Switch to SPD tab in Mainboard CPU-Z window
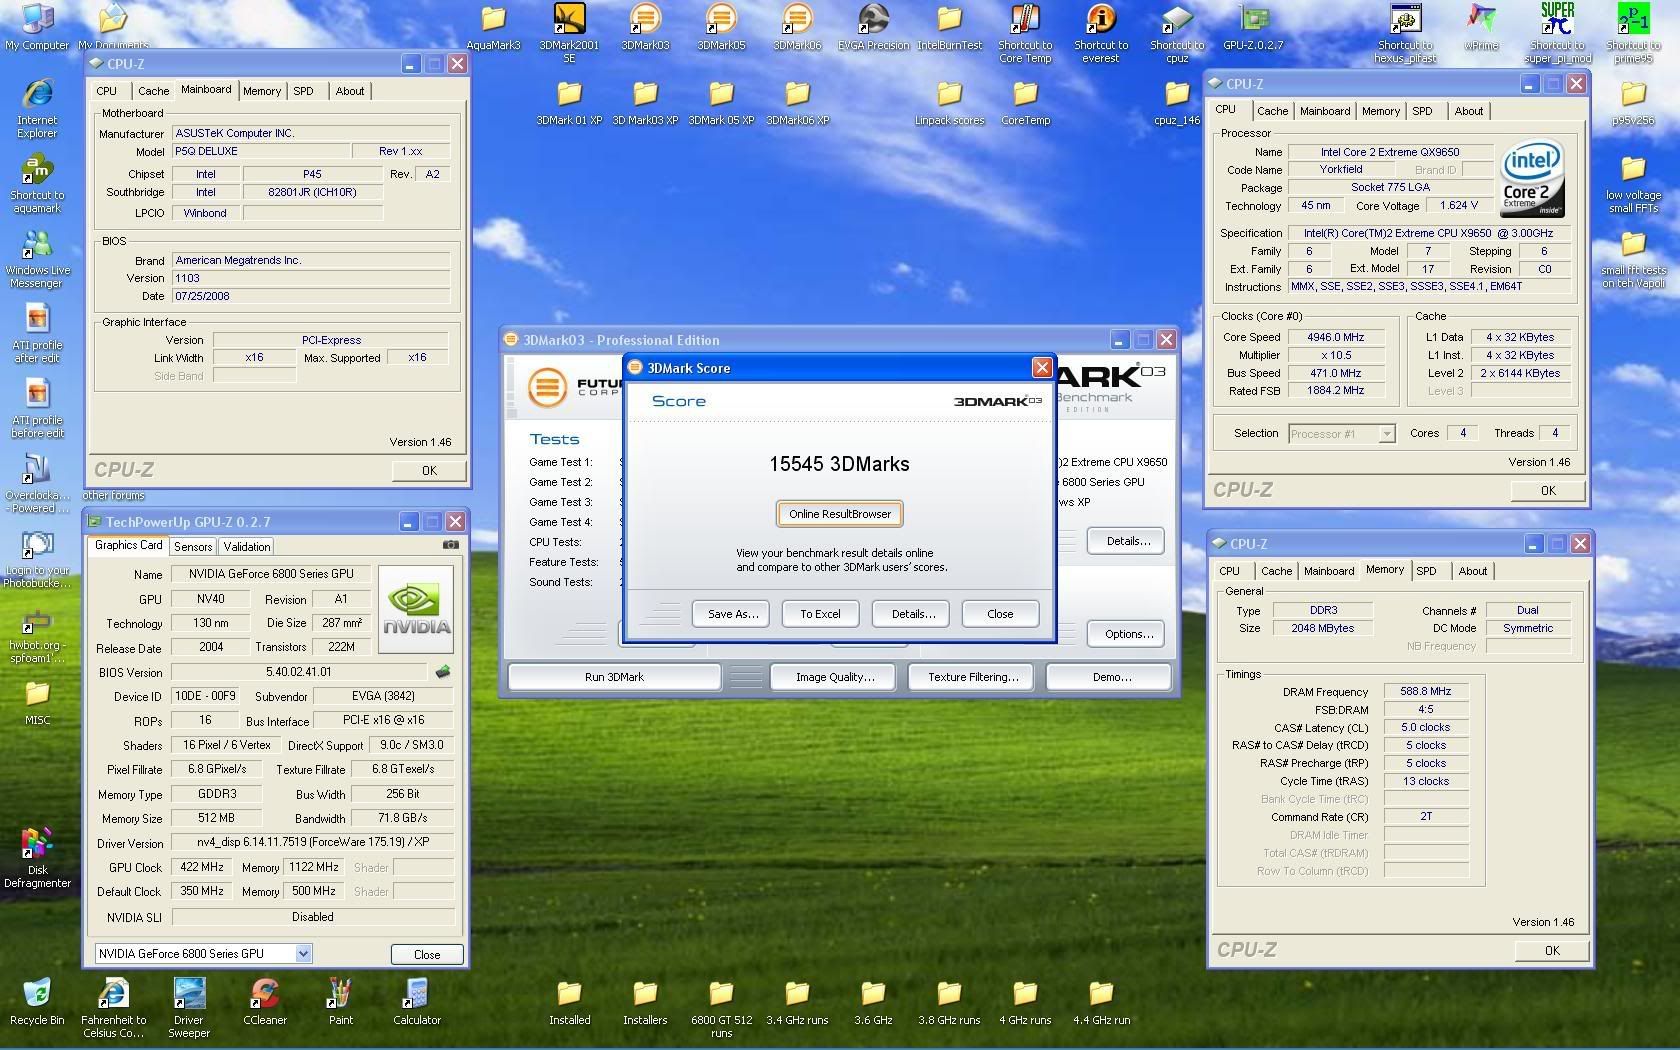 [303, 91]
